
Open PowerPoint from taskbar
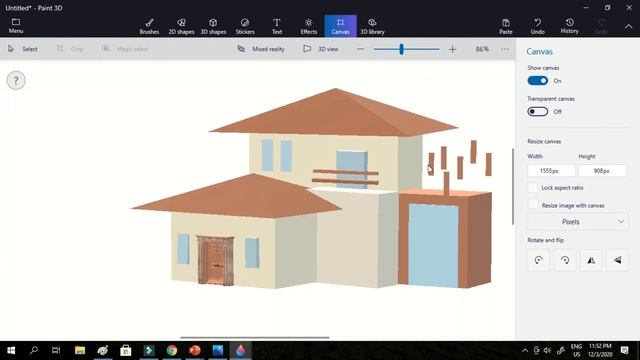[195, 350]
